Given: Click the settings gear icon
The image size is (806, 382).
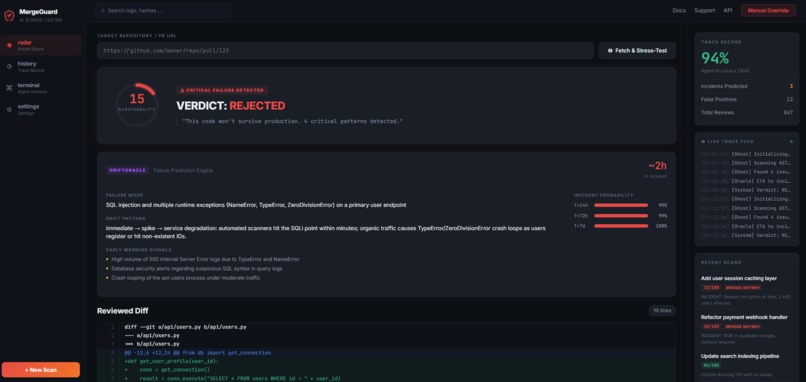Looking at the screenshot, I should coord(9,109).
